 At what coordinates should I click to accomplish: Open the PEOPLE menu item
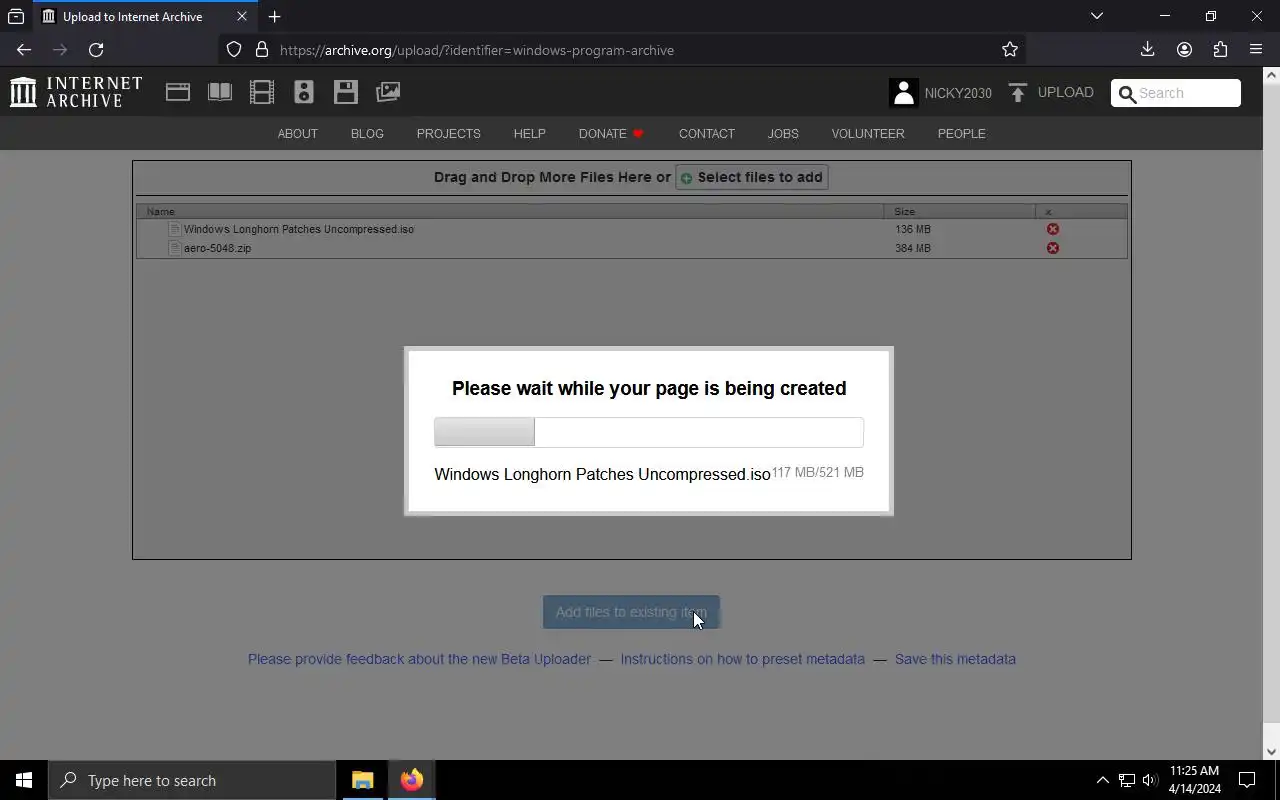click(961, 133)
